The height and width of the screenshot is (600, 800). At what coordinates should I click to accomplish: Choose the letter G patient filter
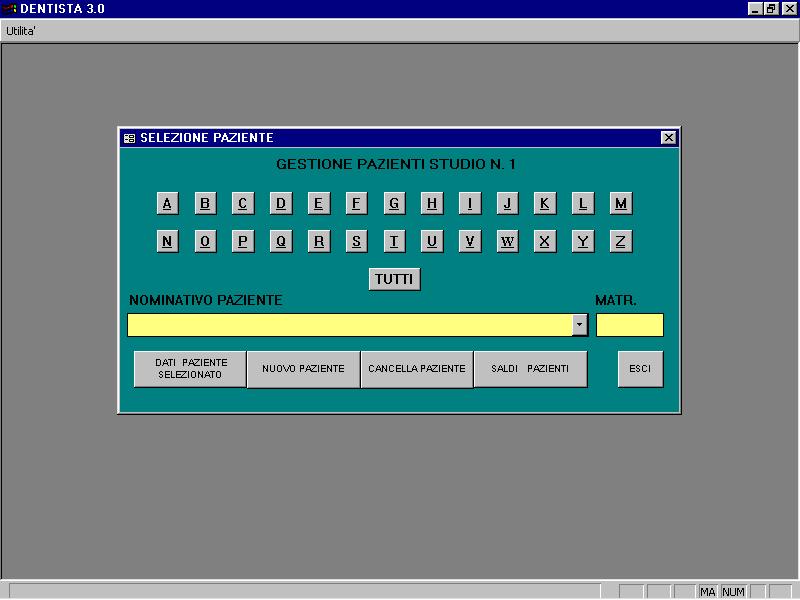[394, 203]
